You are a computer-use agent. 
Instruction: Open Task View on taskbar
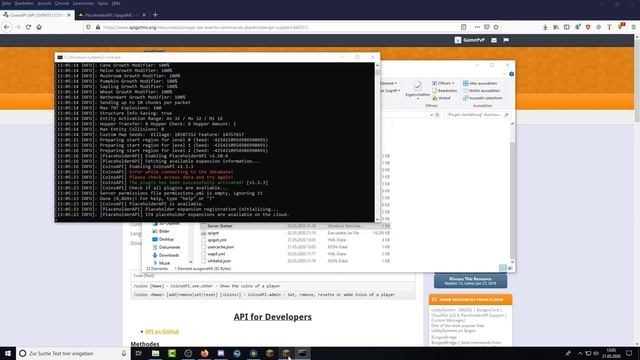[139, 353]
